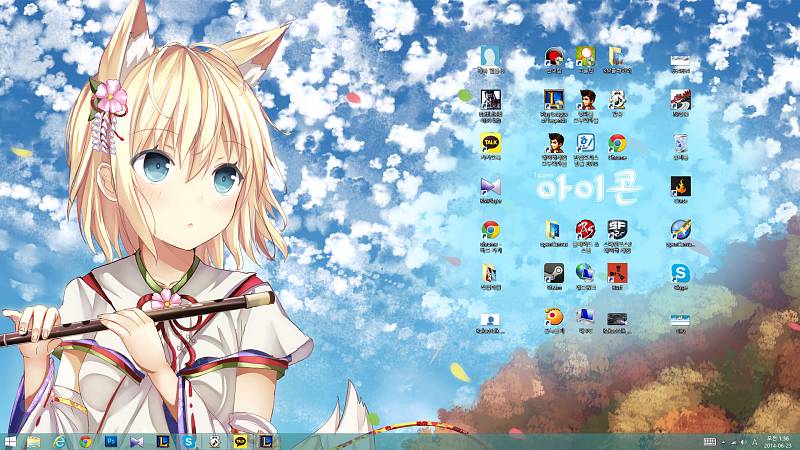
Task: Expand the hidden system tray icons
Action: coord(725,441)
